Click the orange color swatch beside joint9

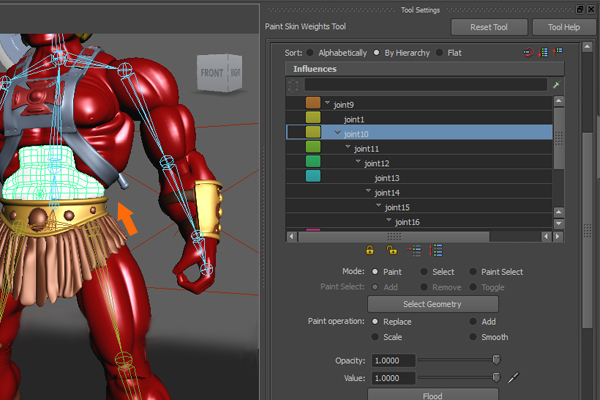pyautogui.click(x=313, y=103)
